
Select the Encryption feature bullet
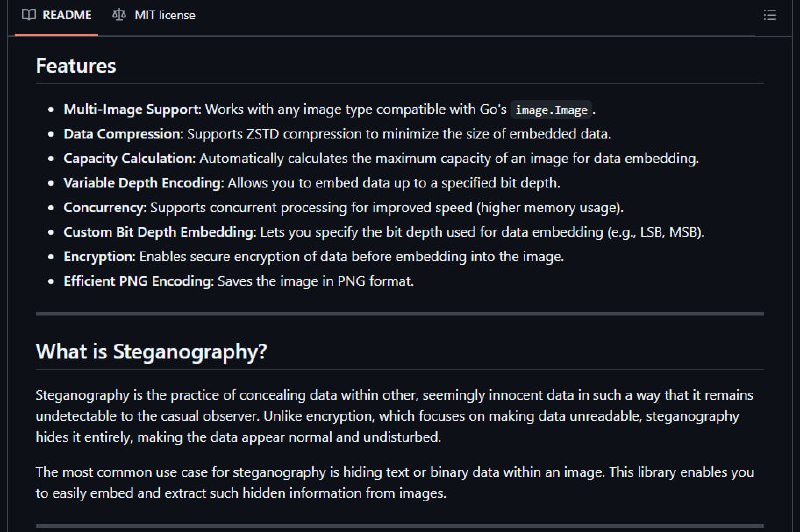tap(314, 256)
